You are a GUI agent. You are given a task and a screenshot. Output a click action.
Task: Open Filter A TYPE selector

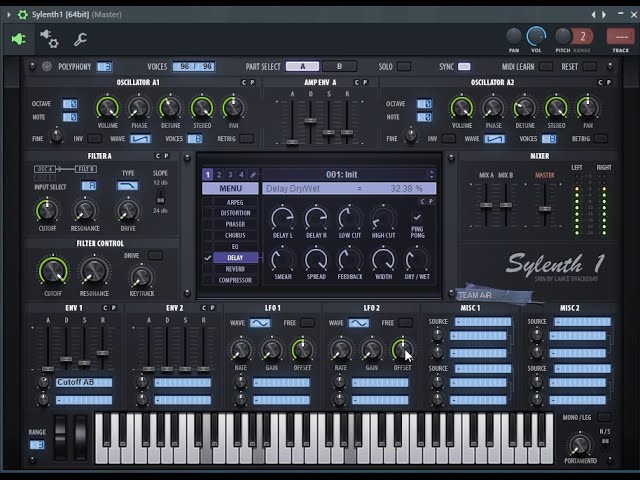point(128,186)
